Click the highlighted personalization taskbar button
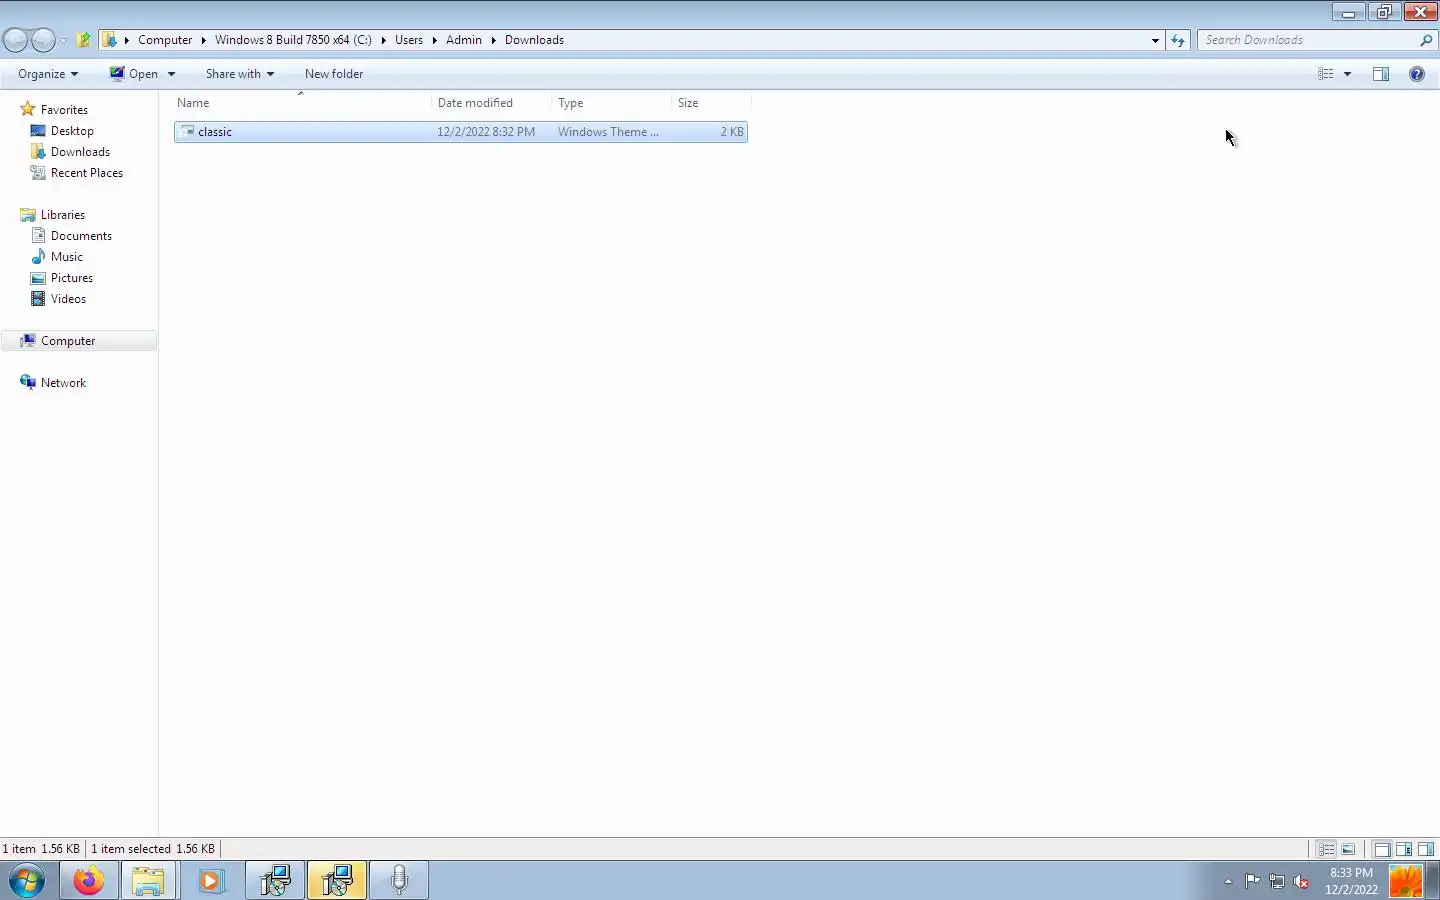1440x900 pixels. coord(337,881)
